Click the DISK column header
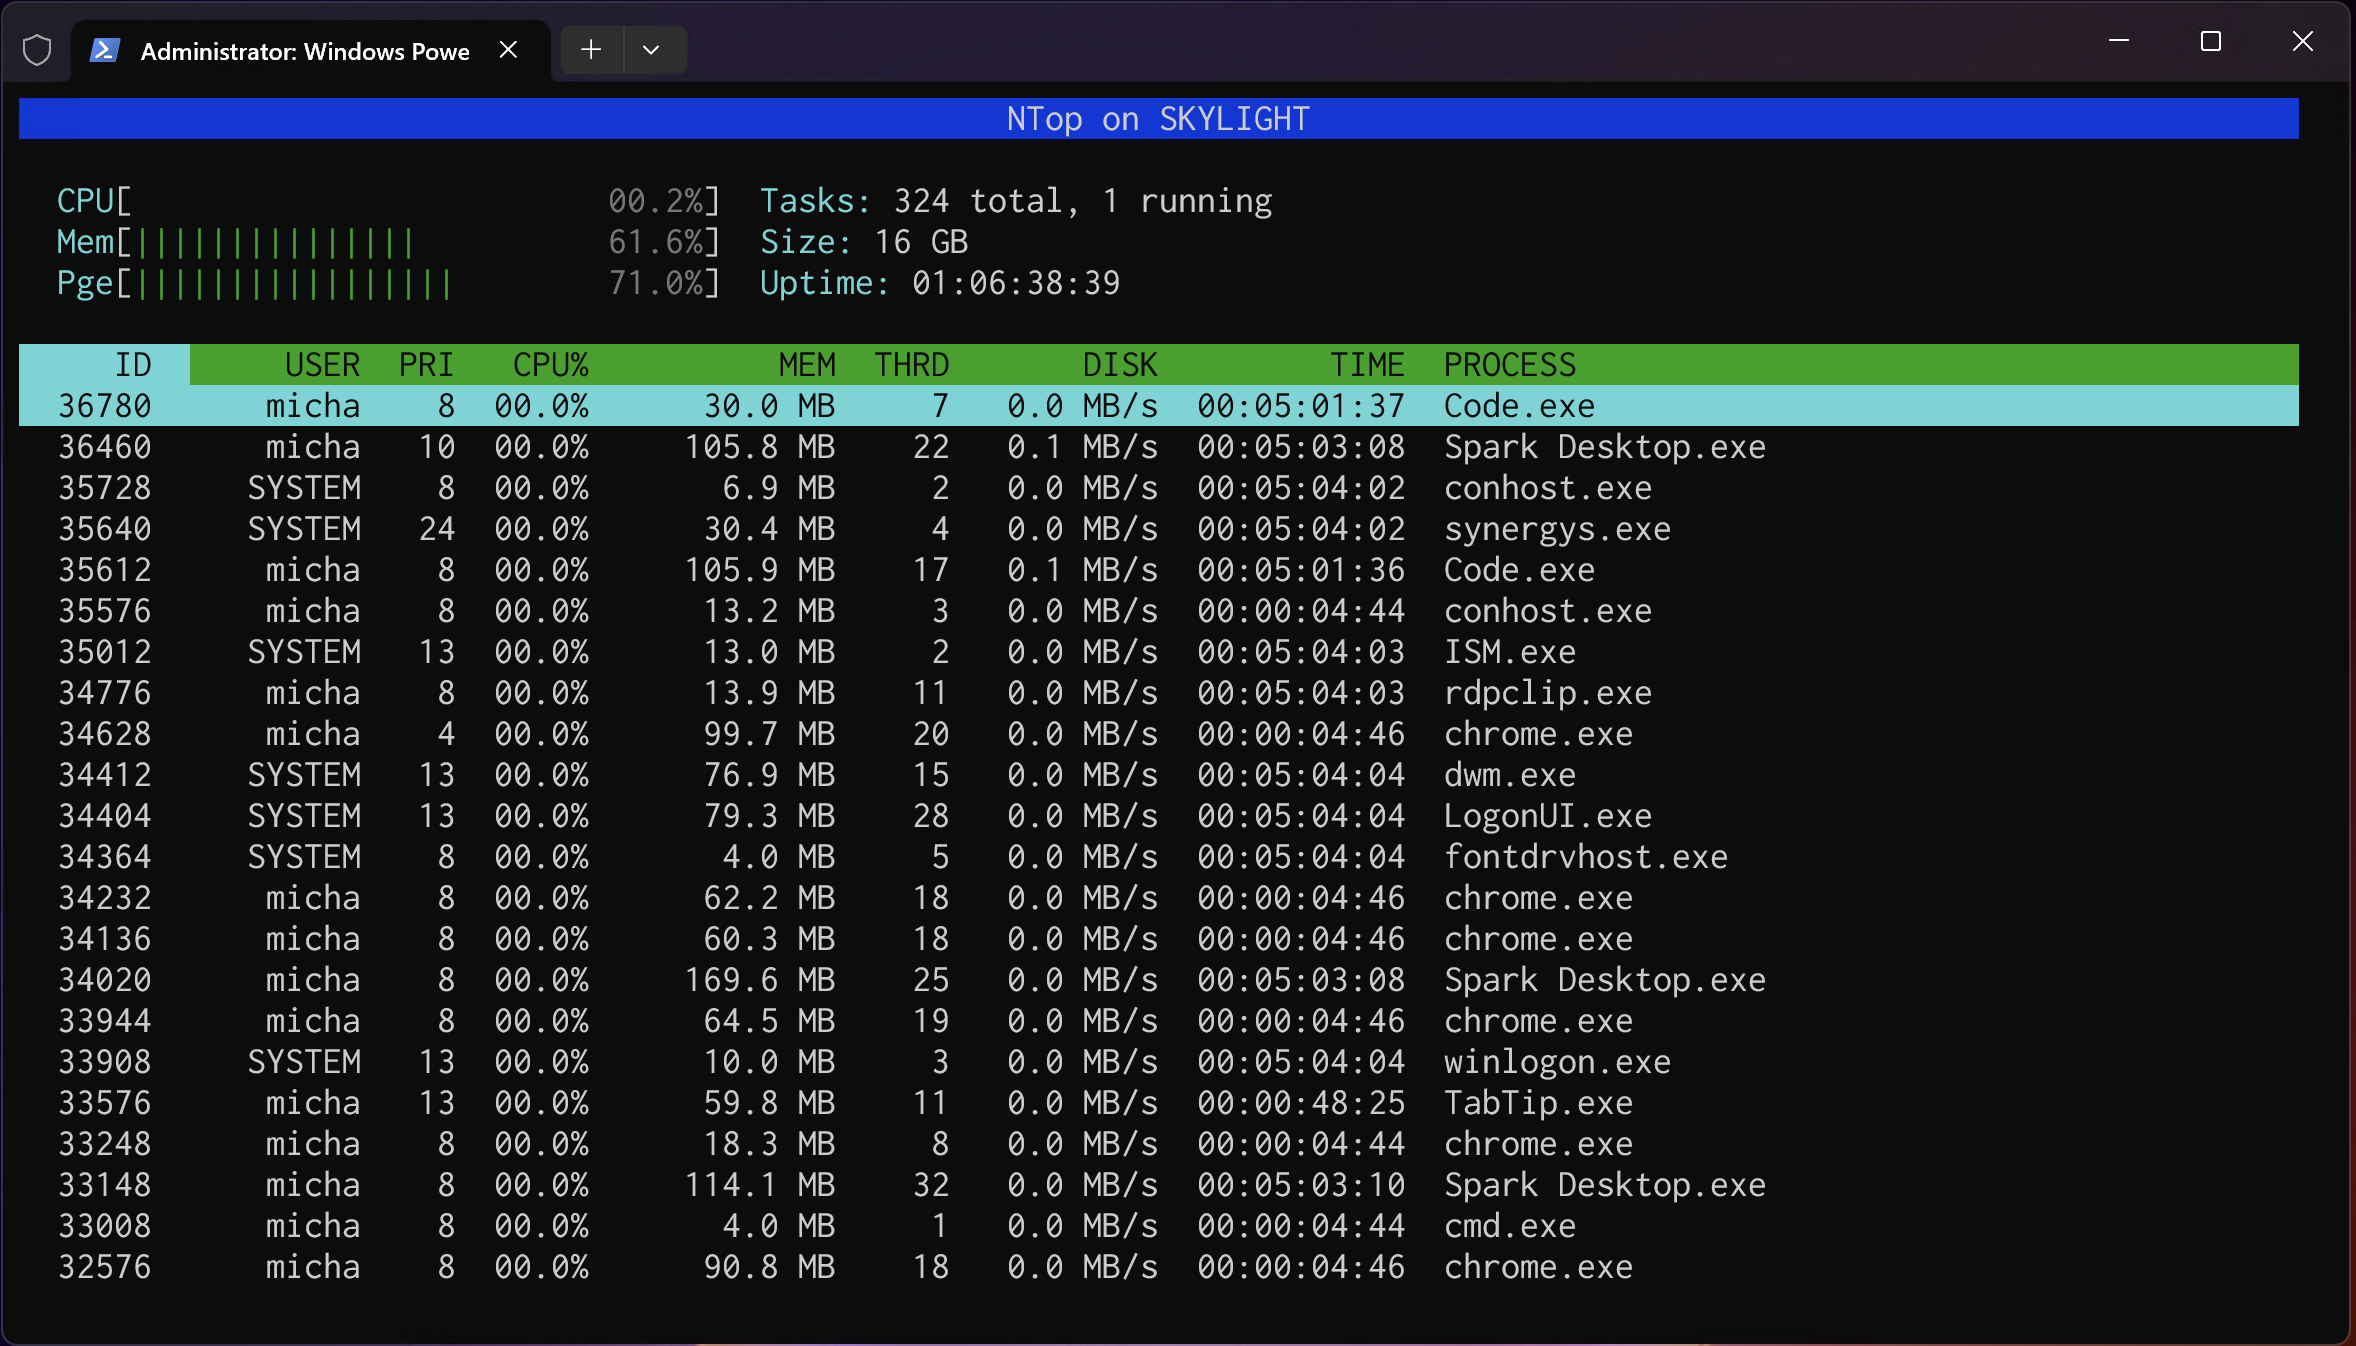Screen dimensions: 2356x1346 [1120, 365]
